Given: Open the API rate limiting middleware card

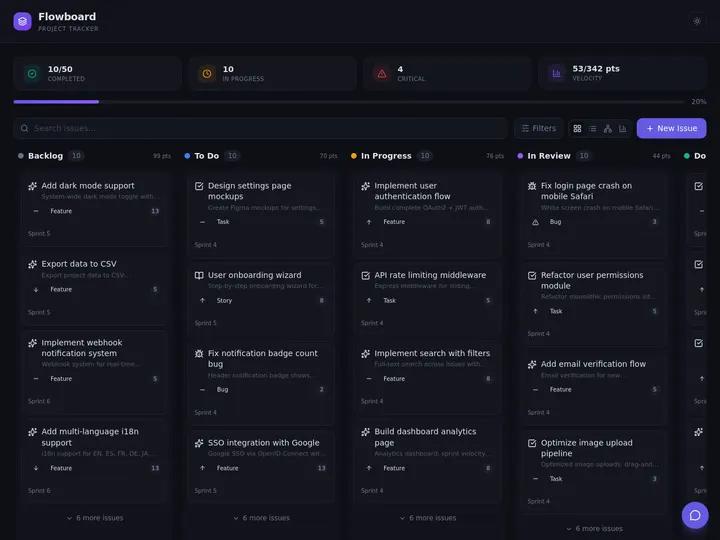Looking at the screenshot, I should [428, 299].
